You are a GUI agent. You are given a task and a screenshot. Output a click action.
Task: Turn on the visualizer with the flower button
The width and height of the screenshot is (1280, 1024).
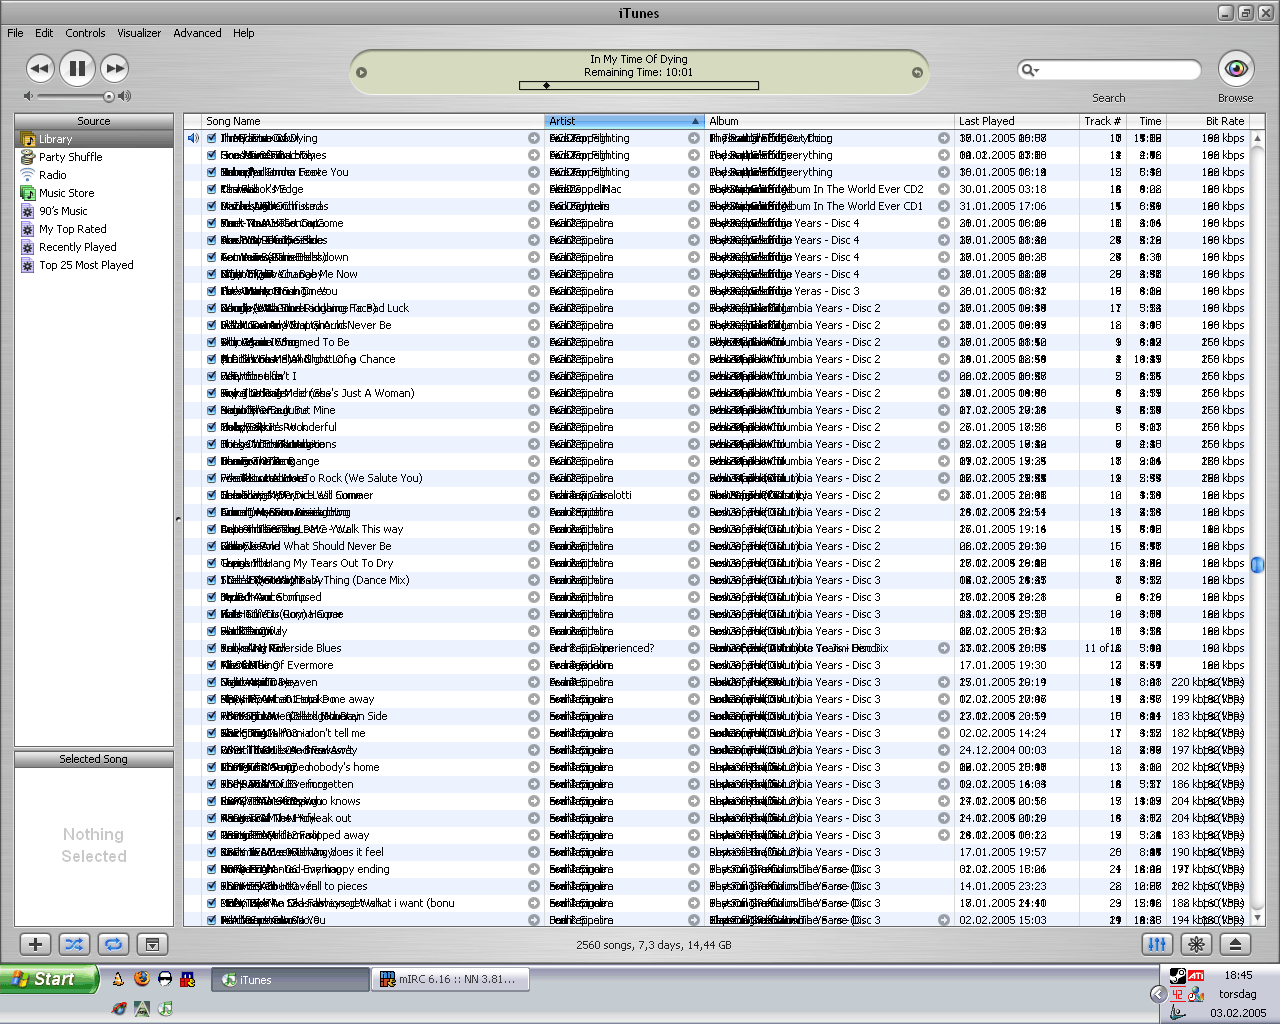(1196, 944)
